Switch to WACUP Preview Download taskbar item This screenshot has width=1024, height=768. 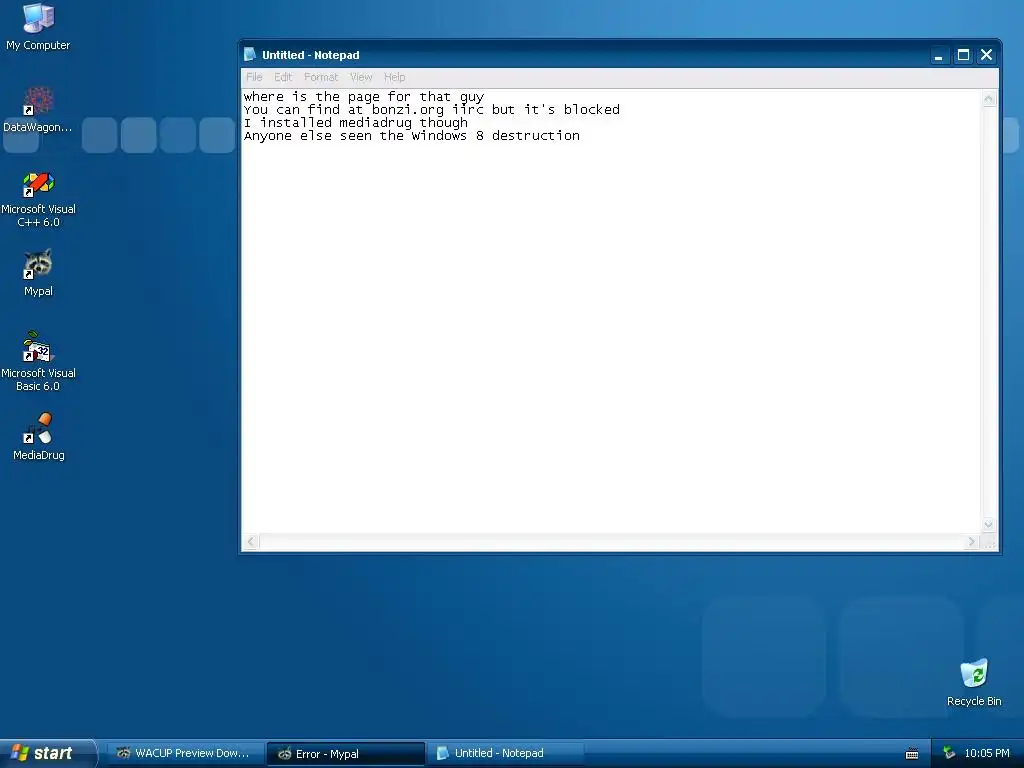tap(185, 753)
